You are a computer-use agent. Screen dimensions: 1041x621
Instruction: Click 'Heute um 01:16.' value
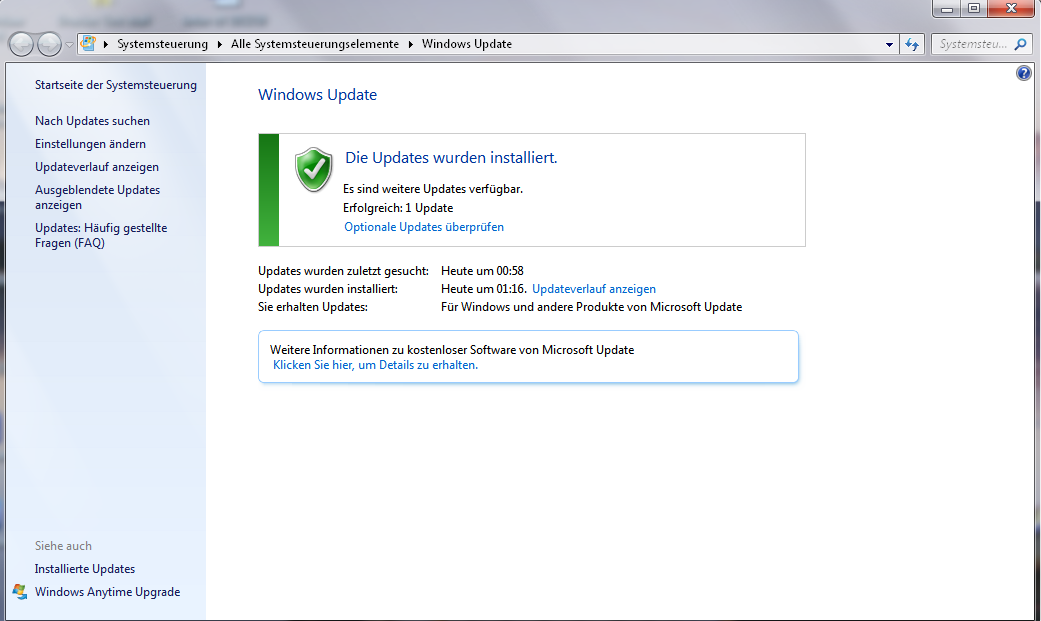(x=483, y=289)
